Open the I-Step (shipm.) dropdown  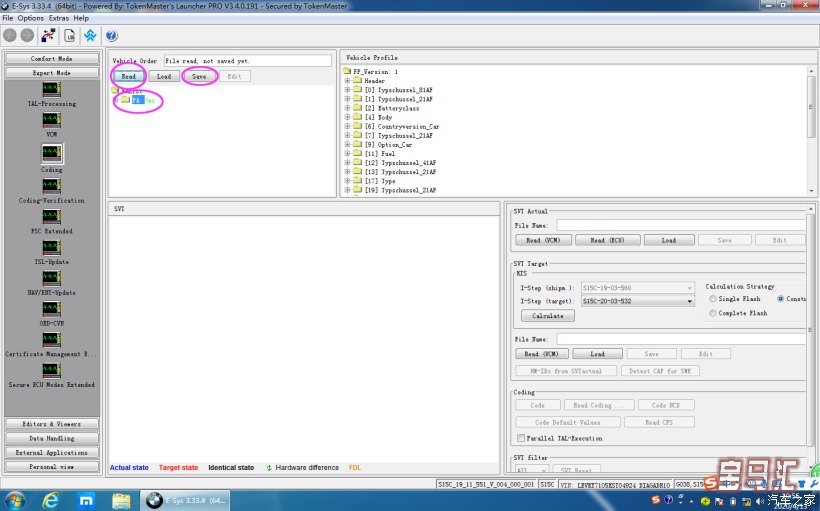click(x=690, y=288)
